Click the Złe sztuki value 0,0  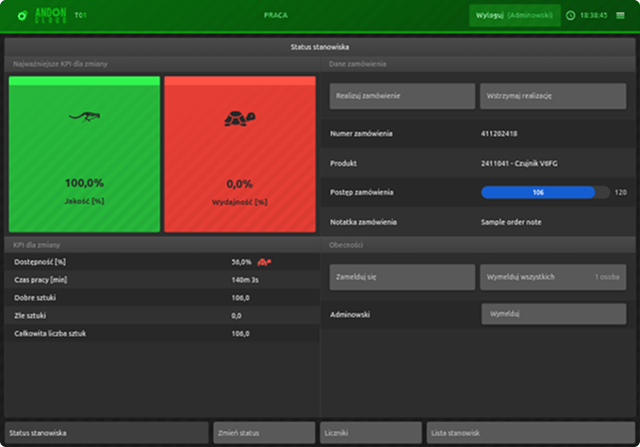click(236, 316)
